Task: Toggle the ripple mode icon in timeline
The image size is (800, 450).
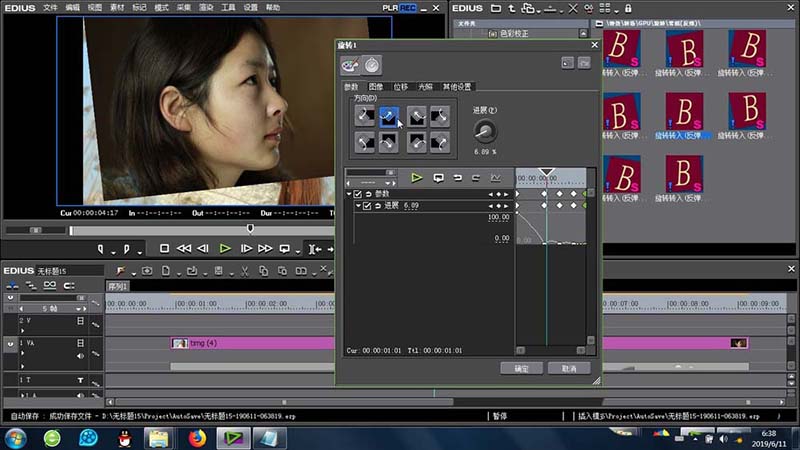Action: (x=31, y=285)
